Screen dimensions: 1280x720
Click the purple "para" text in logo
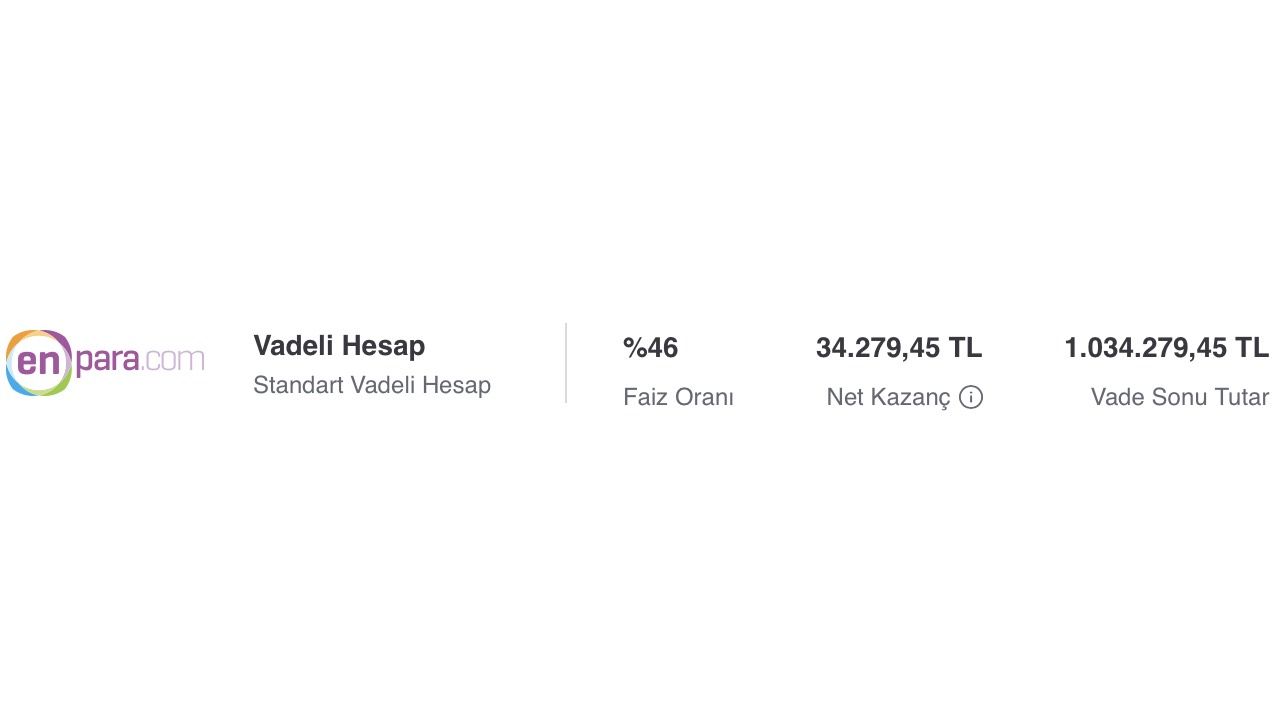point(108,362)
